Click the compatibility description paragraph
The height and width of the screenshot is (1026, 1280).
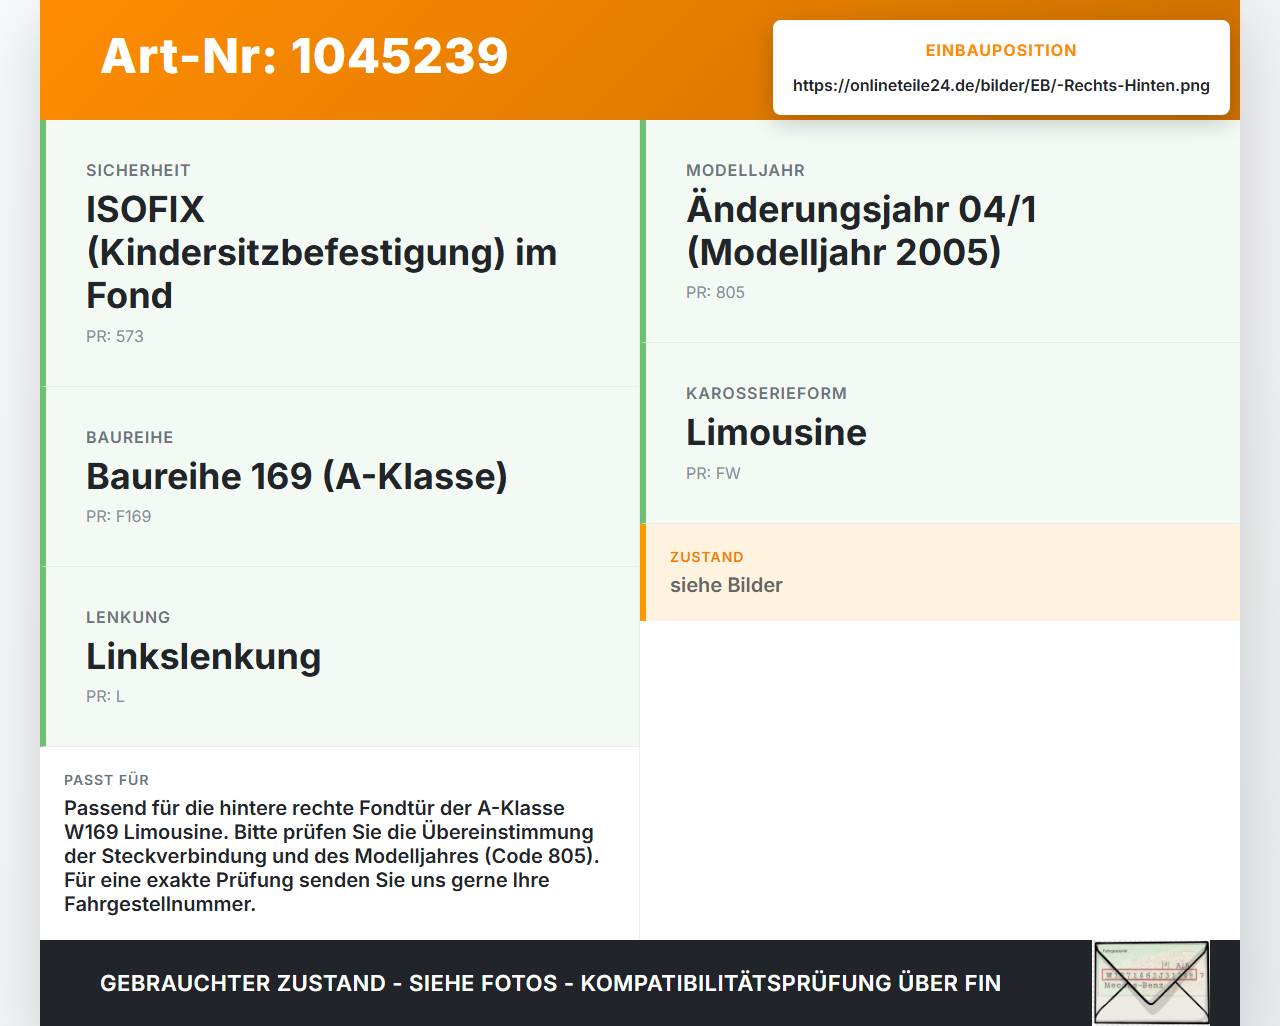click(x=331, y=856)
